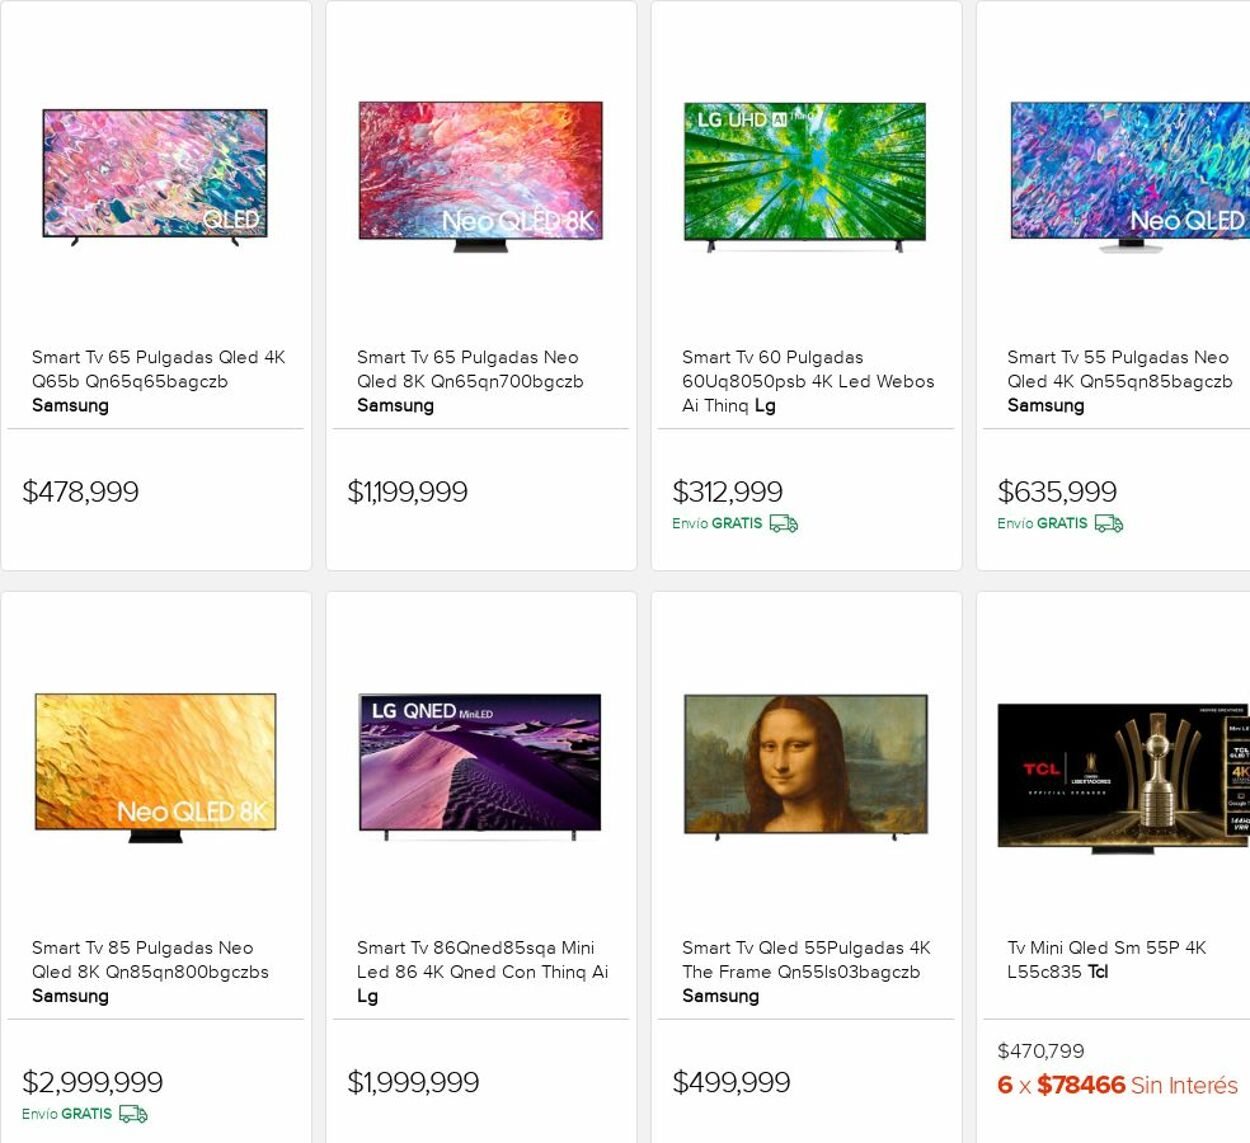Click free shipping truck icon on Samsung 85-inch TV
This screenshot has height=1143, width=1250.
coord(133,1114)
